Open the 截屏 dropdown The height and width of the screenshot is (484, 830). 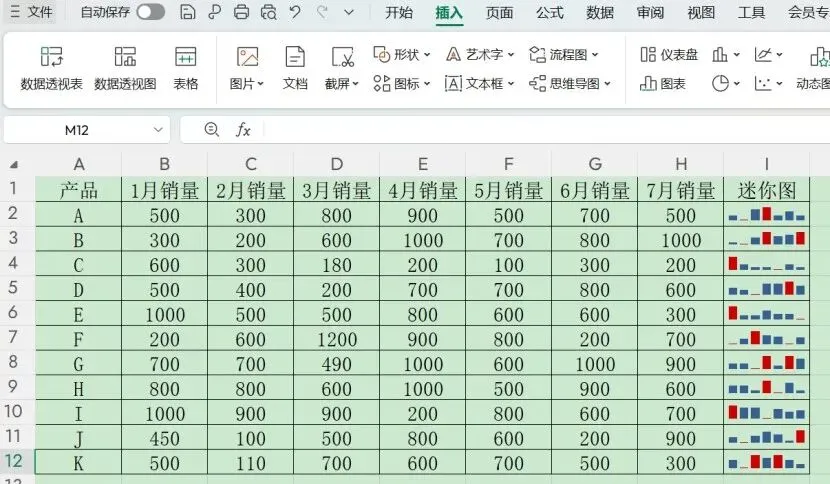click(x=342, y=68)
